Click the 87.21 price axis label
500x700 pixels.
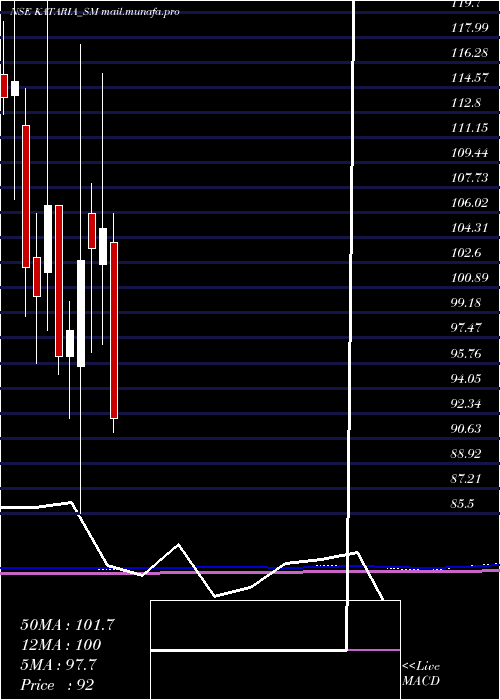point(466,479)
